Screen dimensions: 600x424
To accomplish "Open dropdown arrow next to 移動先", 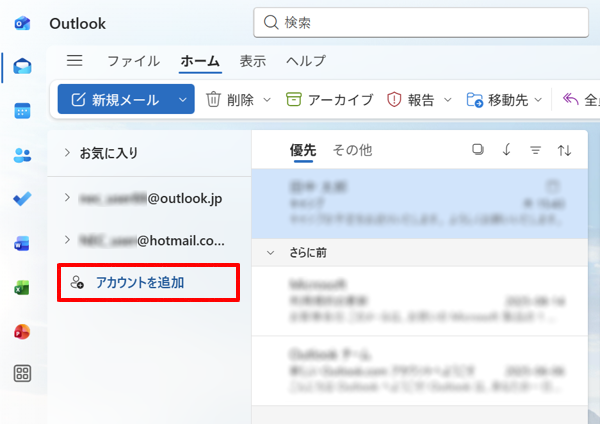I will coord(538,100).
